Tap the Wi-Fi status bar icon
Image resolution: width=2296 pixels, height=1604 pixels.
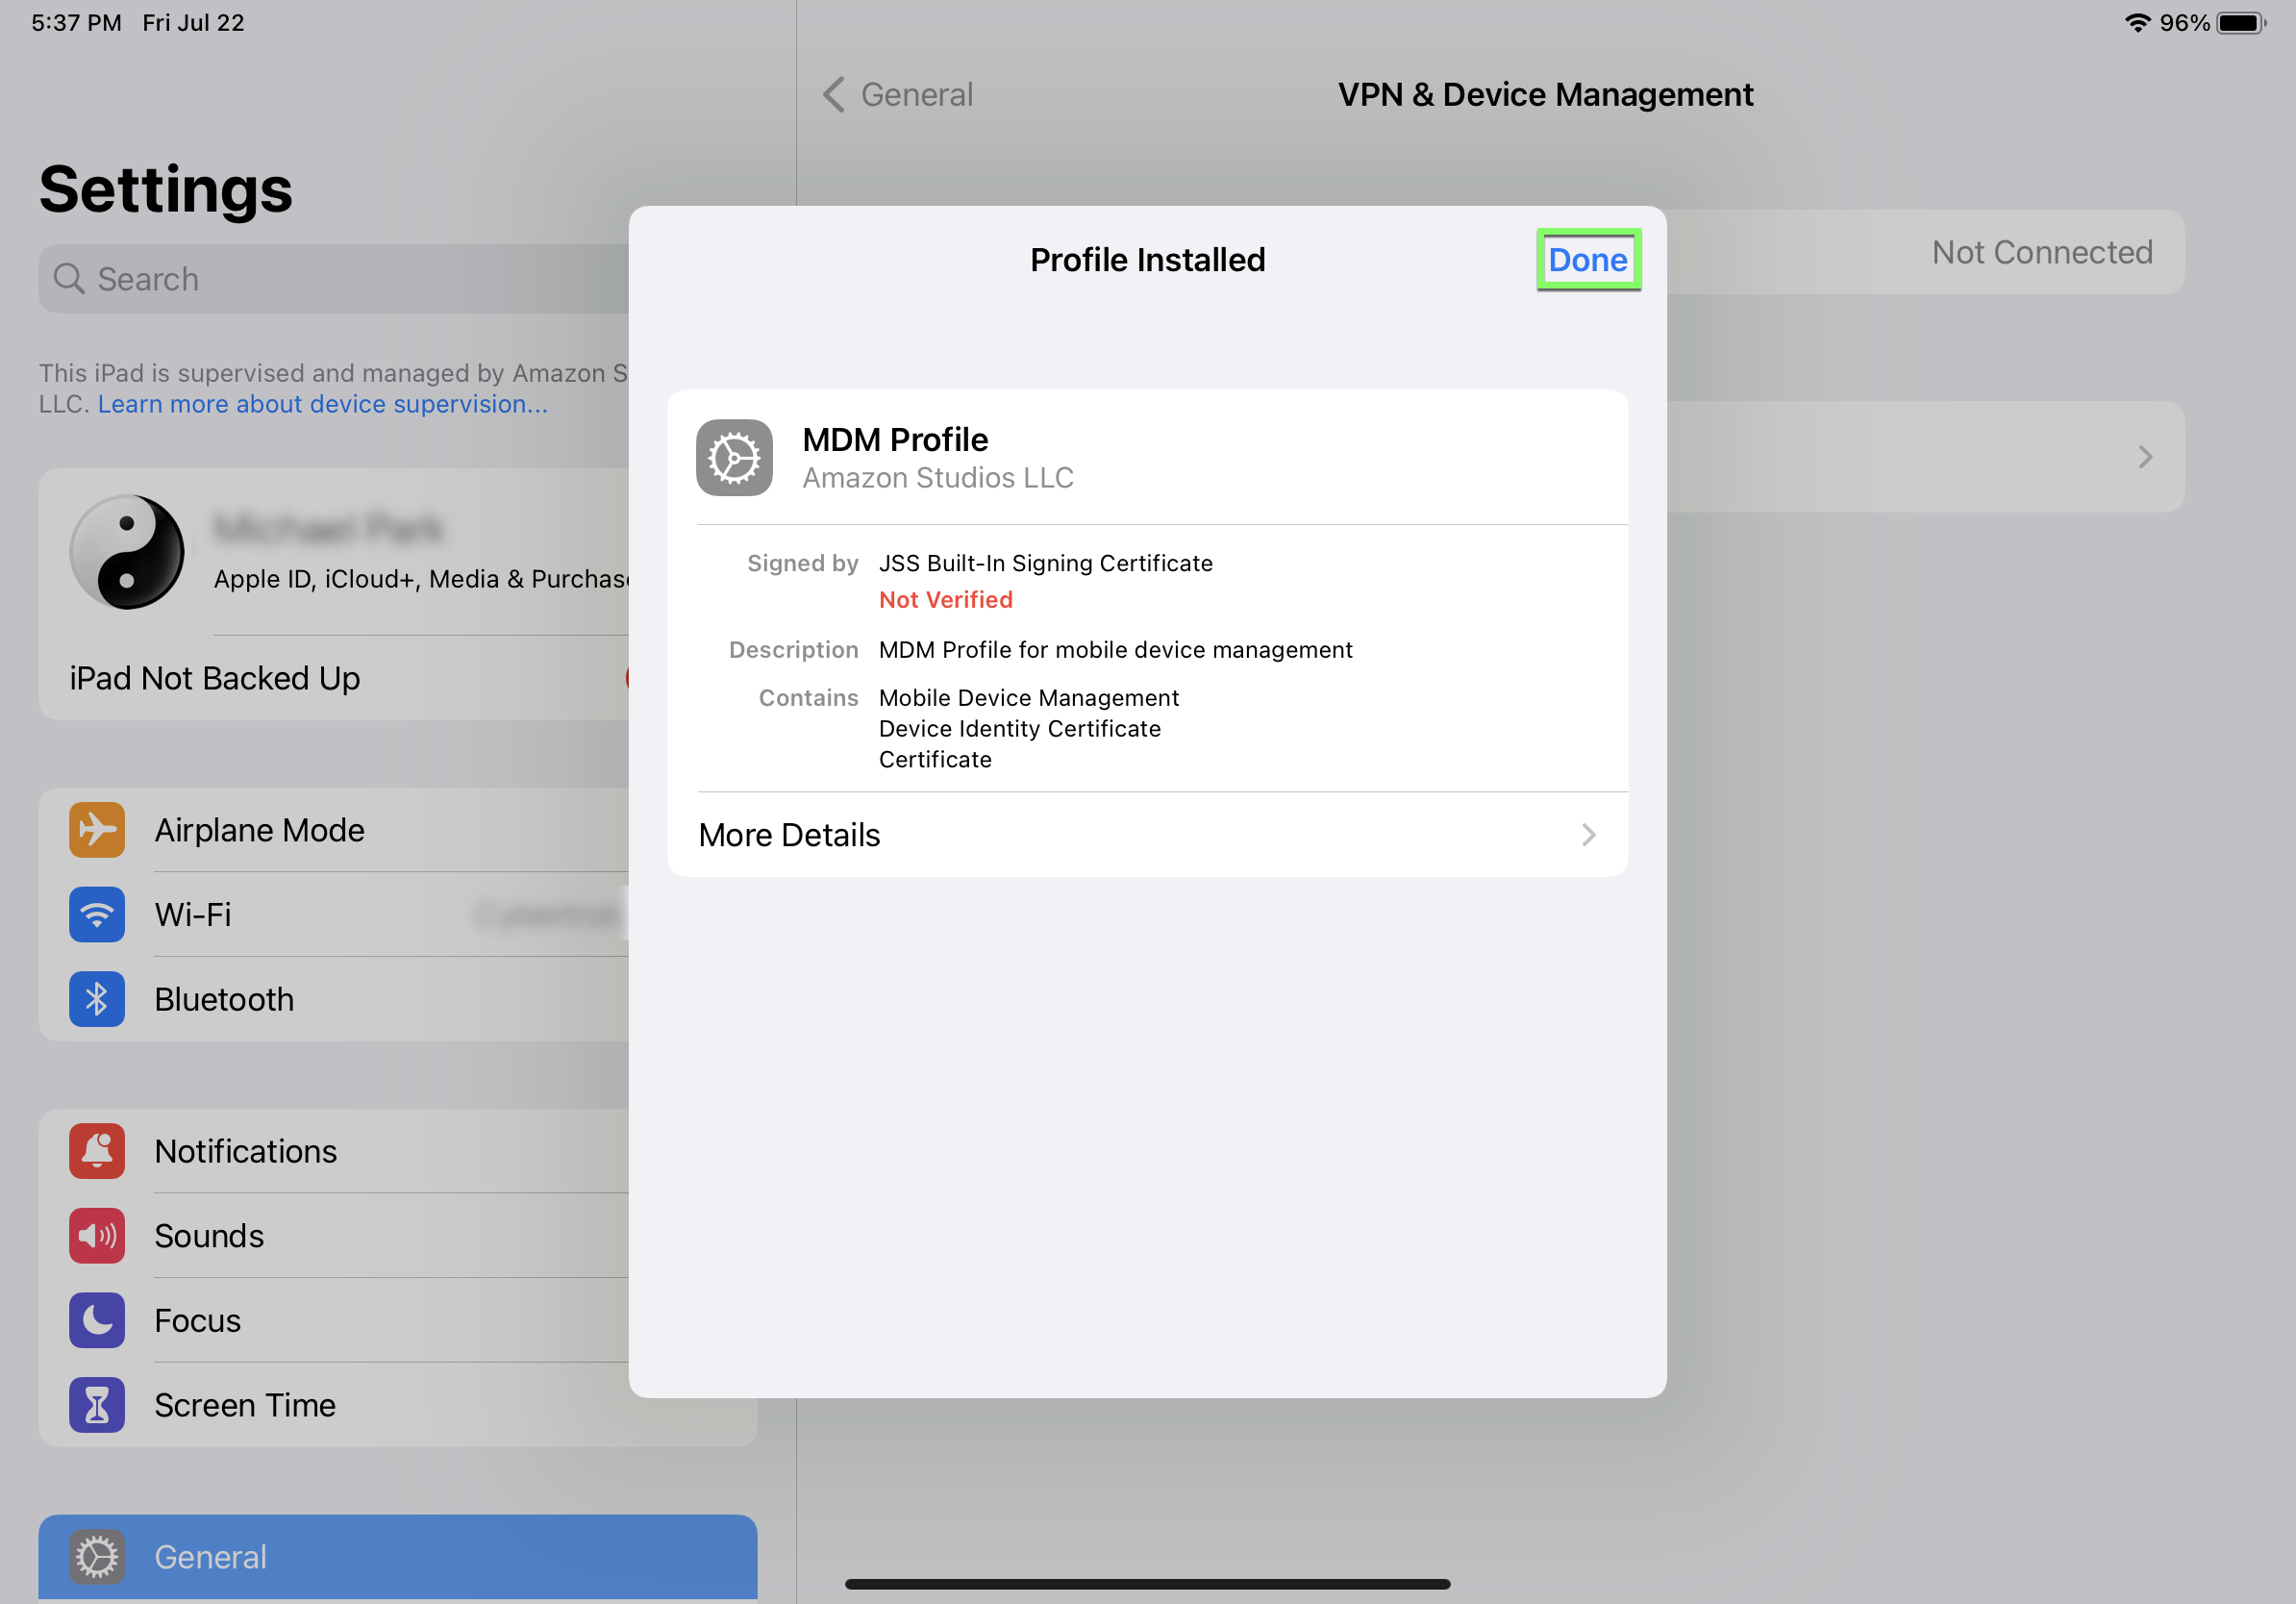tap(2137, 23)
